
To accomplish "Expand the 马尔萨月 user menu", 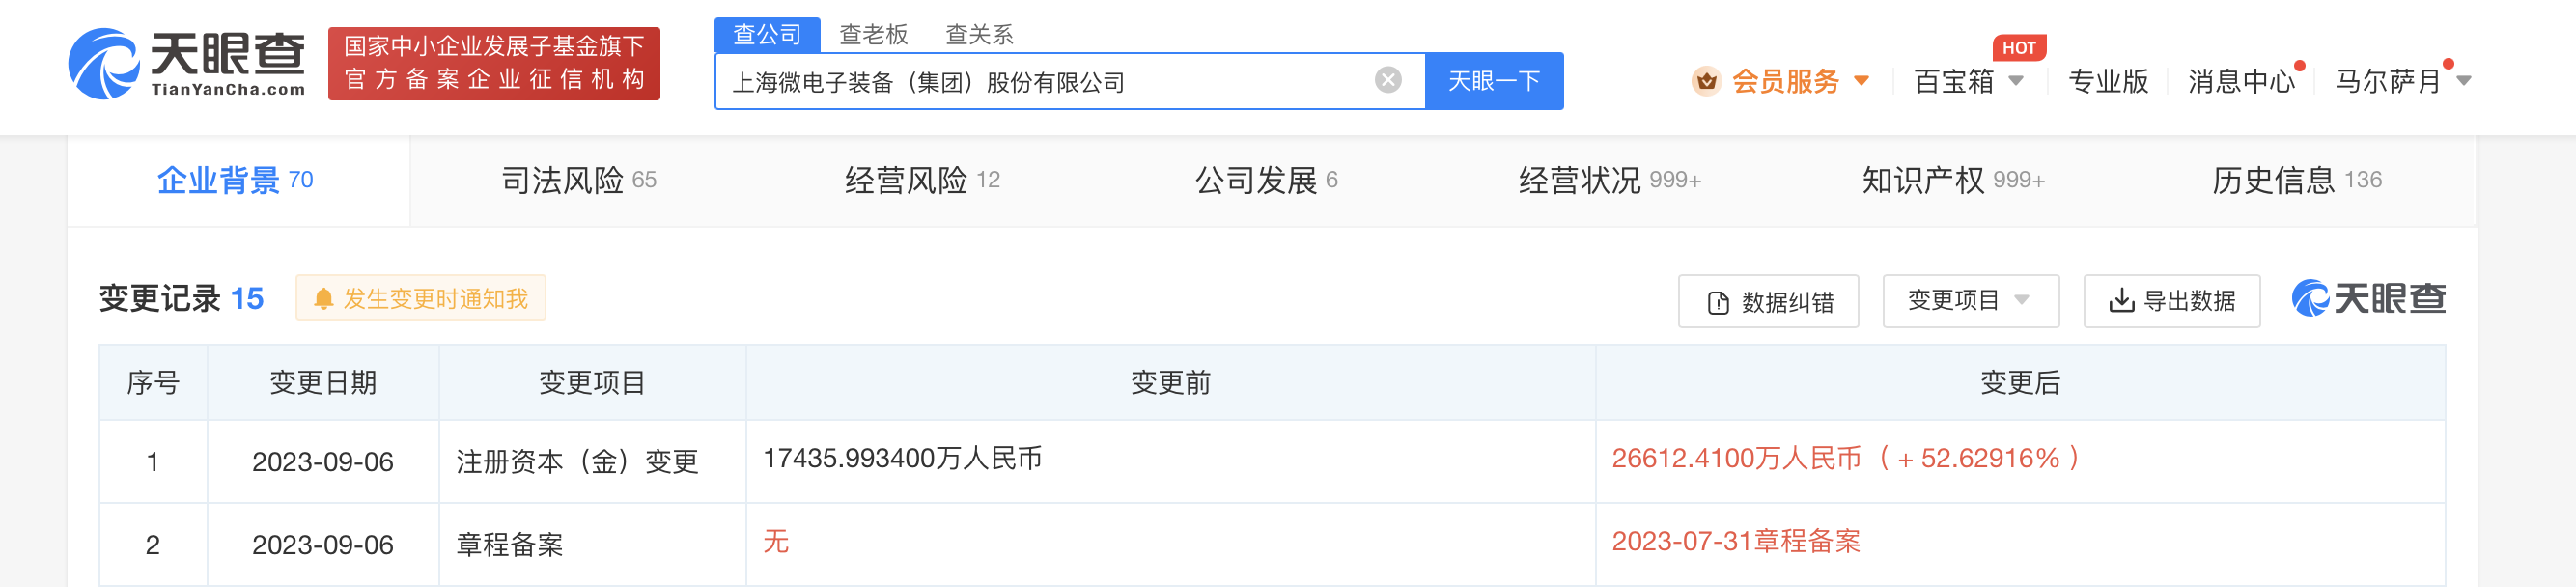I will tap(2463, 81).
